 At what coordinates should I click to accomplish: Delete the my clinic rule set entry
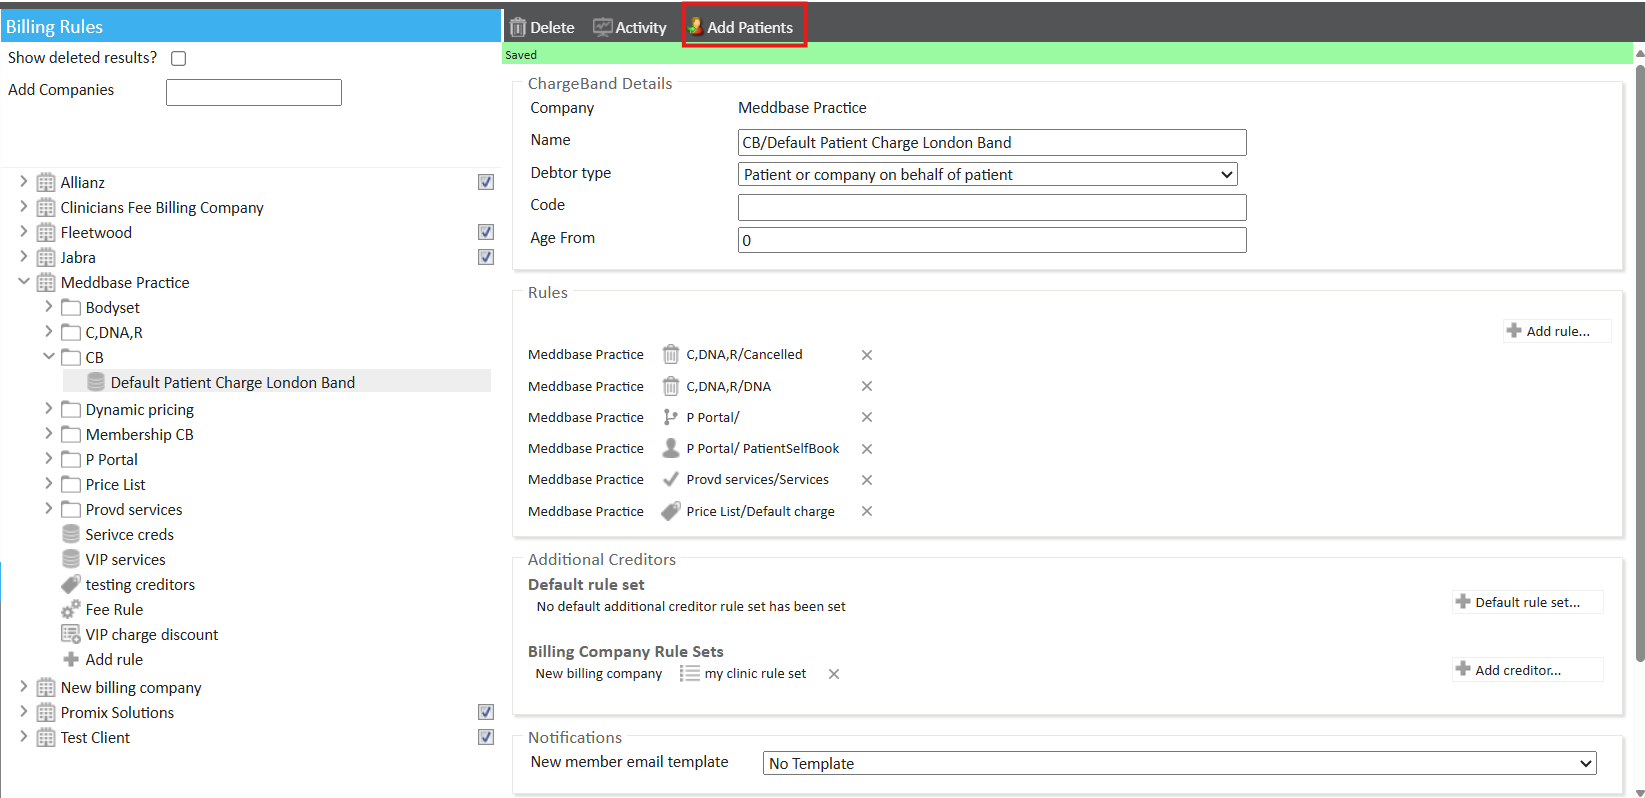834,674
